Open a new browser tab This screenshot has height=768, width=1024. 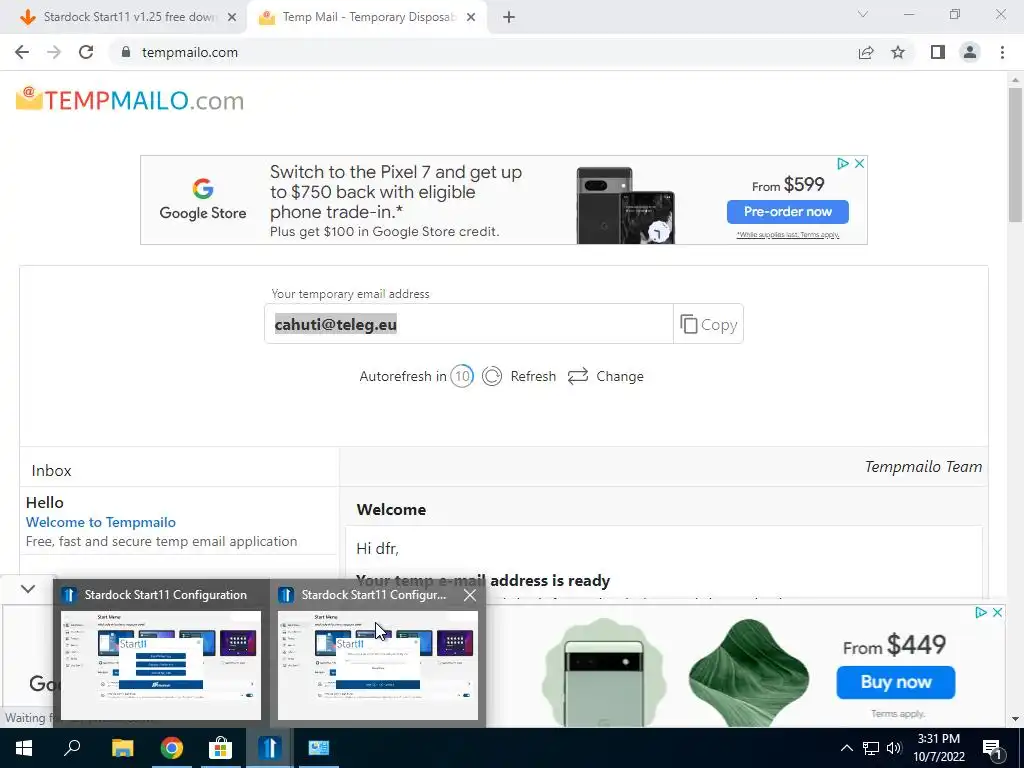[509, 18]
